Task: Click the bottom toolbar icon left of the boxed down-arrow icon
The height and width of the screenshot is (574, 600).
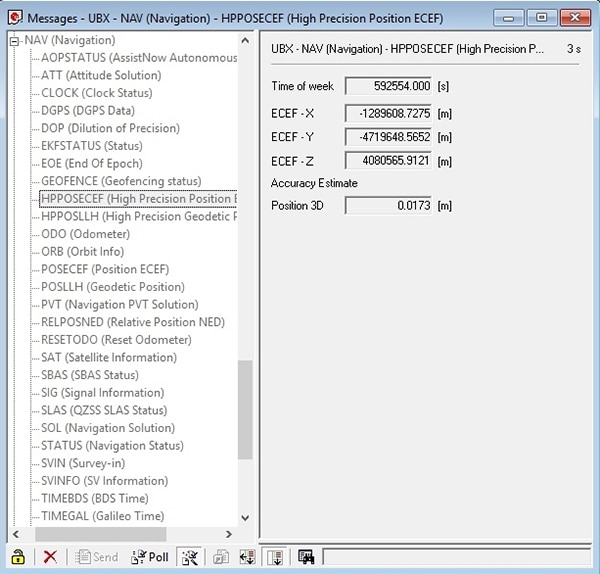Action: point(246,557)
